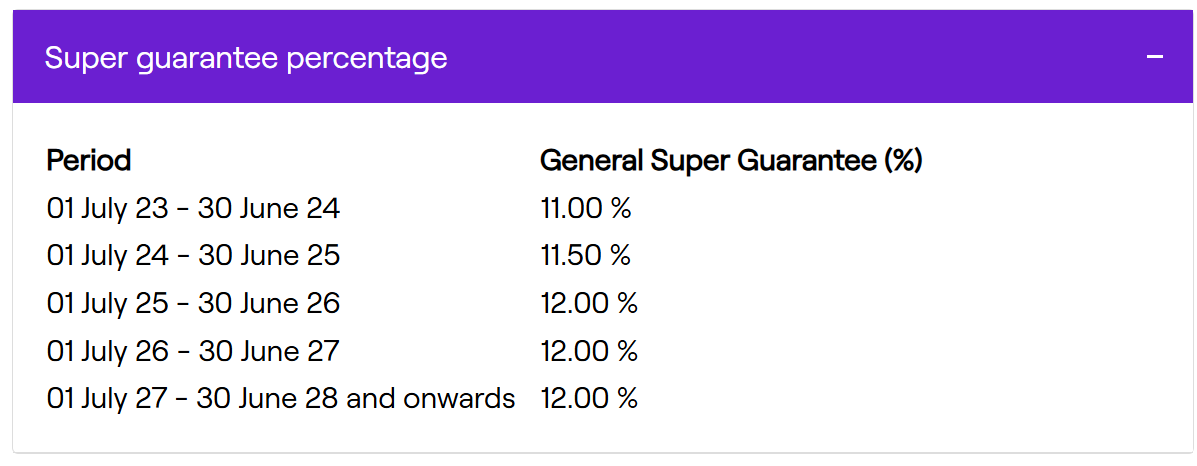Click the 01 July 24 - 30 June 25 period

pos(193,255)
